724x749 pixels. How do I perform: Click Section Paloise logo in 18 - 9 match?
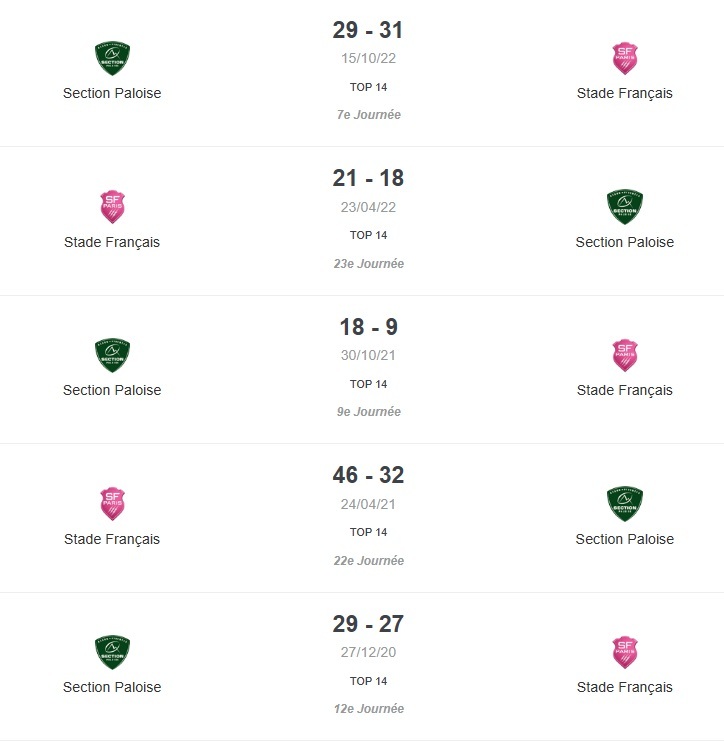pos(112,355)
